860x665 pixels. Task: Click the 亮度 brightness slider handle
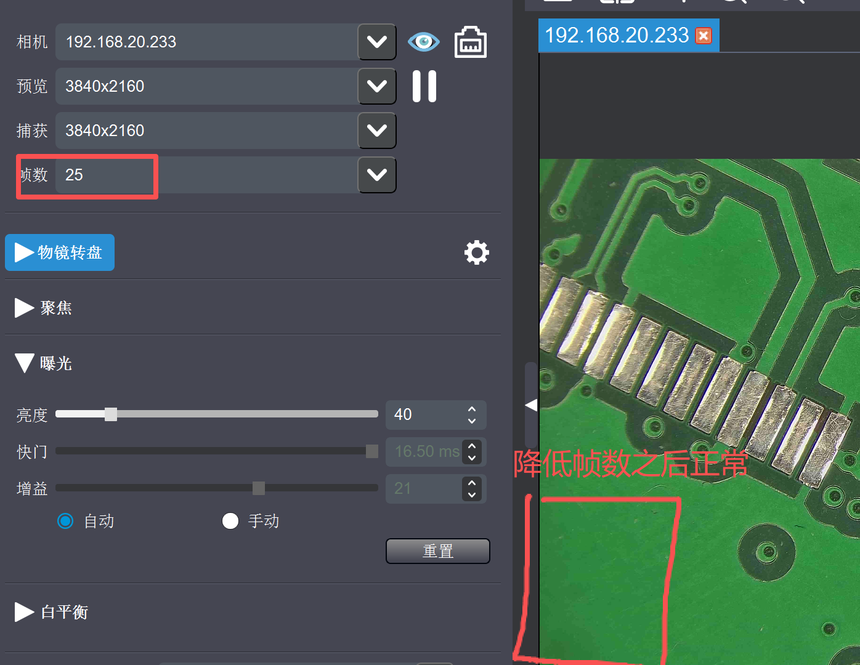111,414
